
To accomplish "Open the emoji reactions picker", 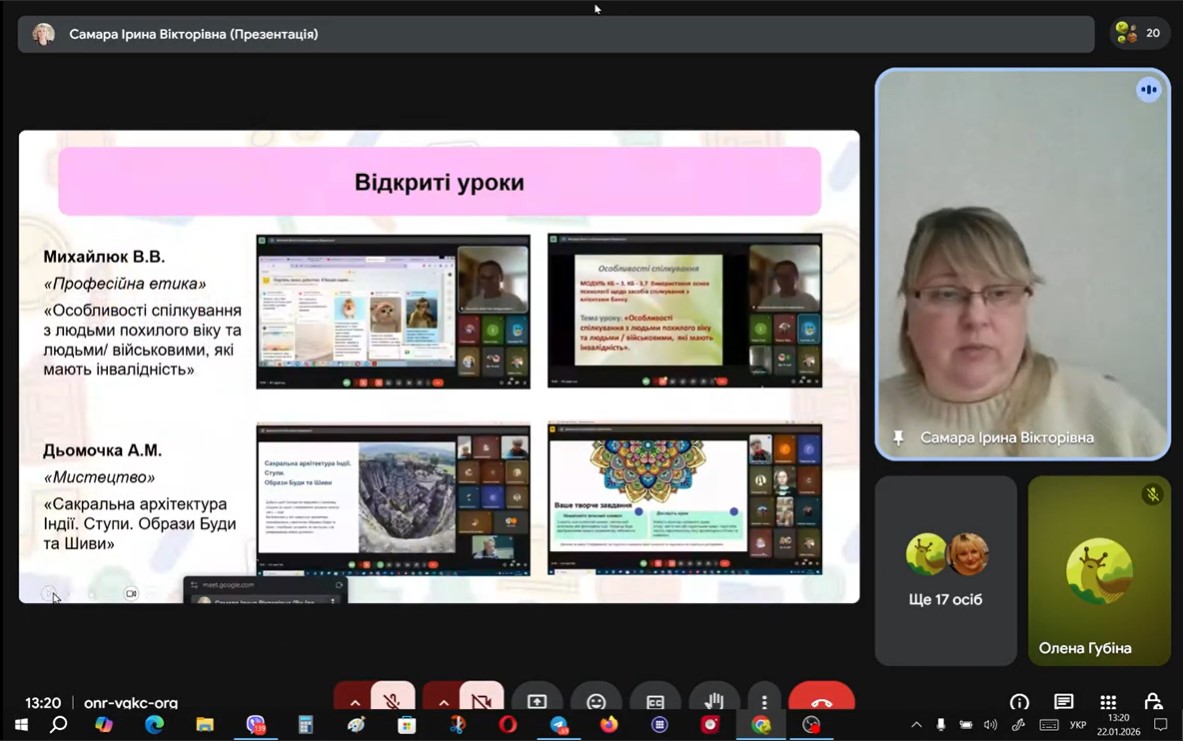I will click(596, 700).
